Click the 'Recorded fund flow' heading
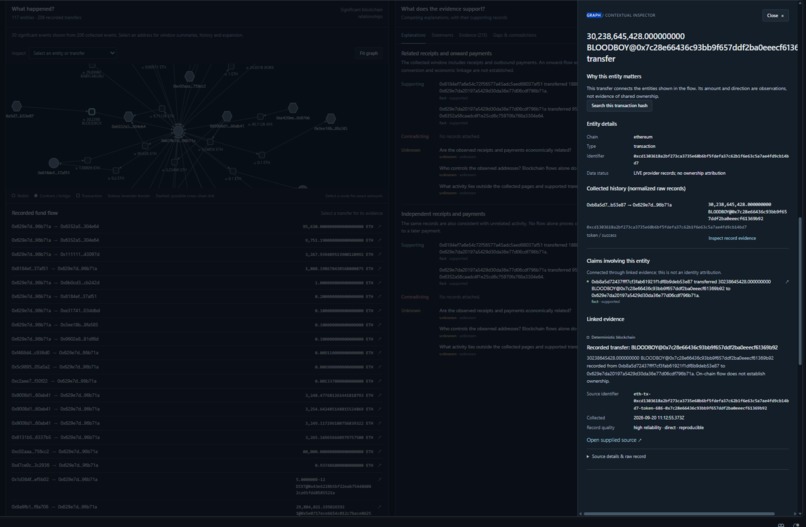Image resolution: width=806 pixels, height=527 pixels. 34,212
